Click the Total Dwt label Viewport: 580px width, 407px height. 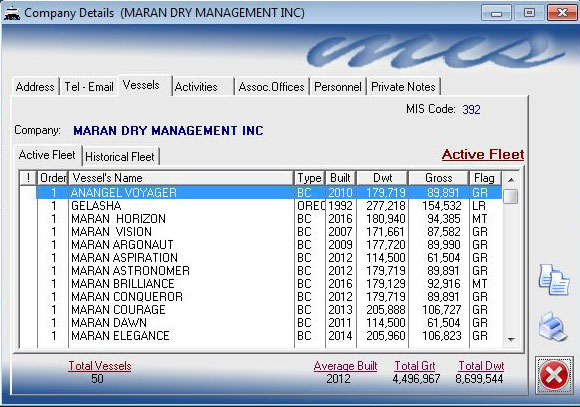pos(481,366)
